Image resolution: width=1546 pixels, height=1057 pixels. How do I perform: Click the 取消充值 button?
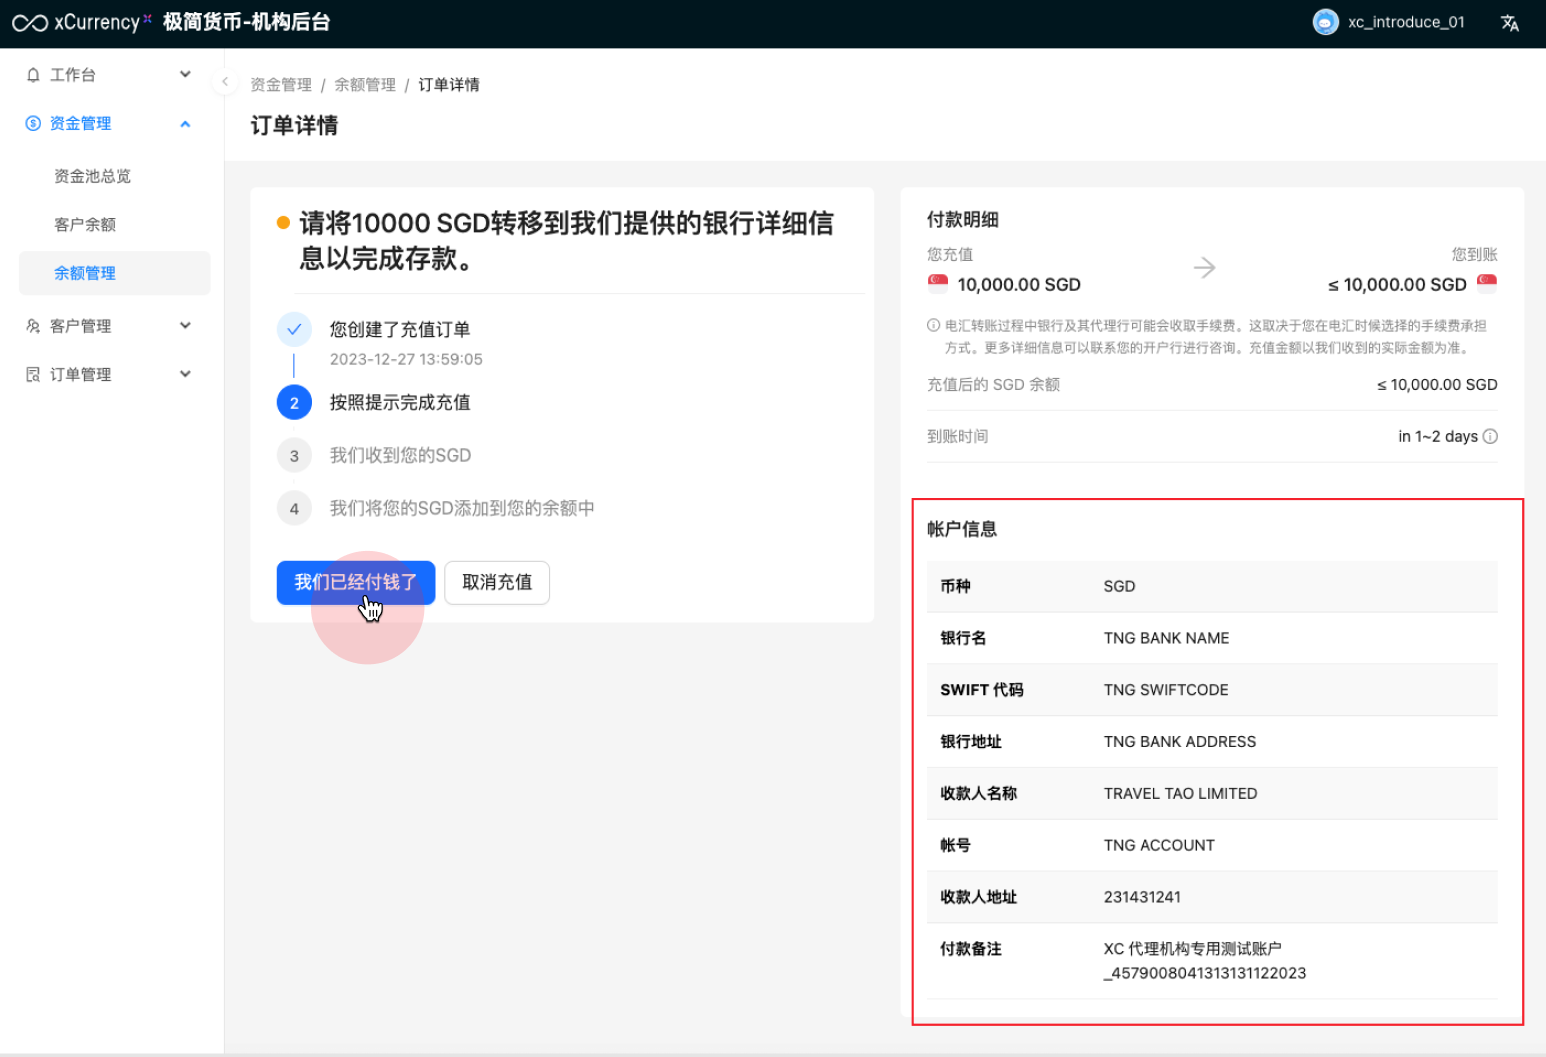(497, 582)
